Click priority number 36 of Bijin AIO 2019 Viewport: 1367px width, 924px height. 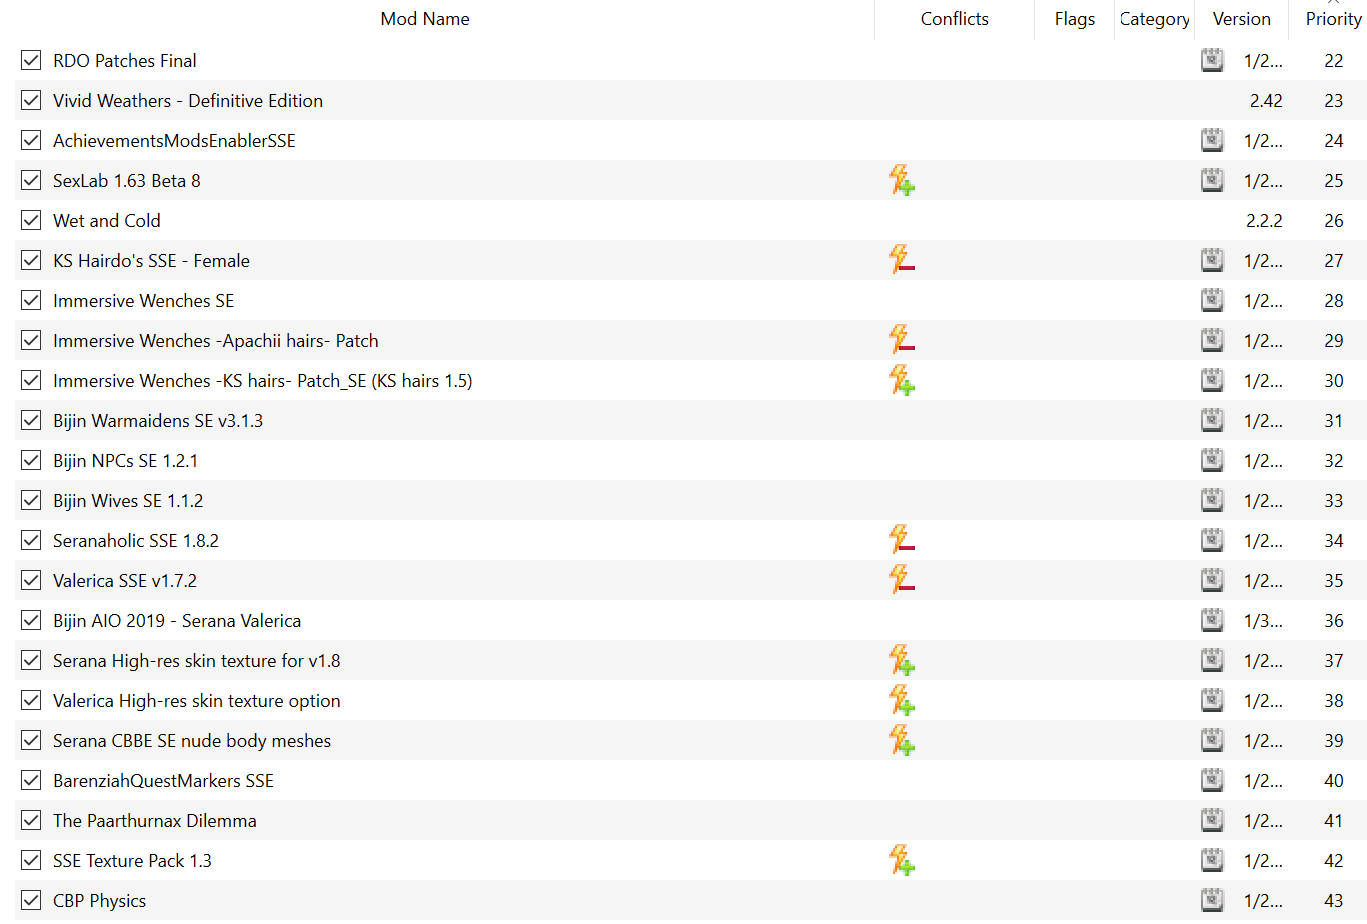(x=1334, y=621)
